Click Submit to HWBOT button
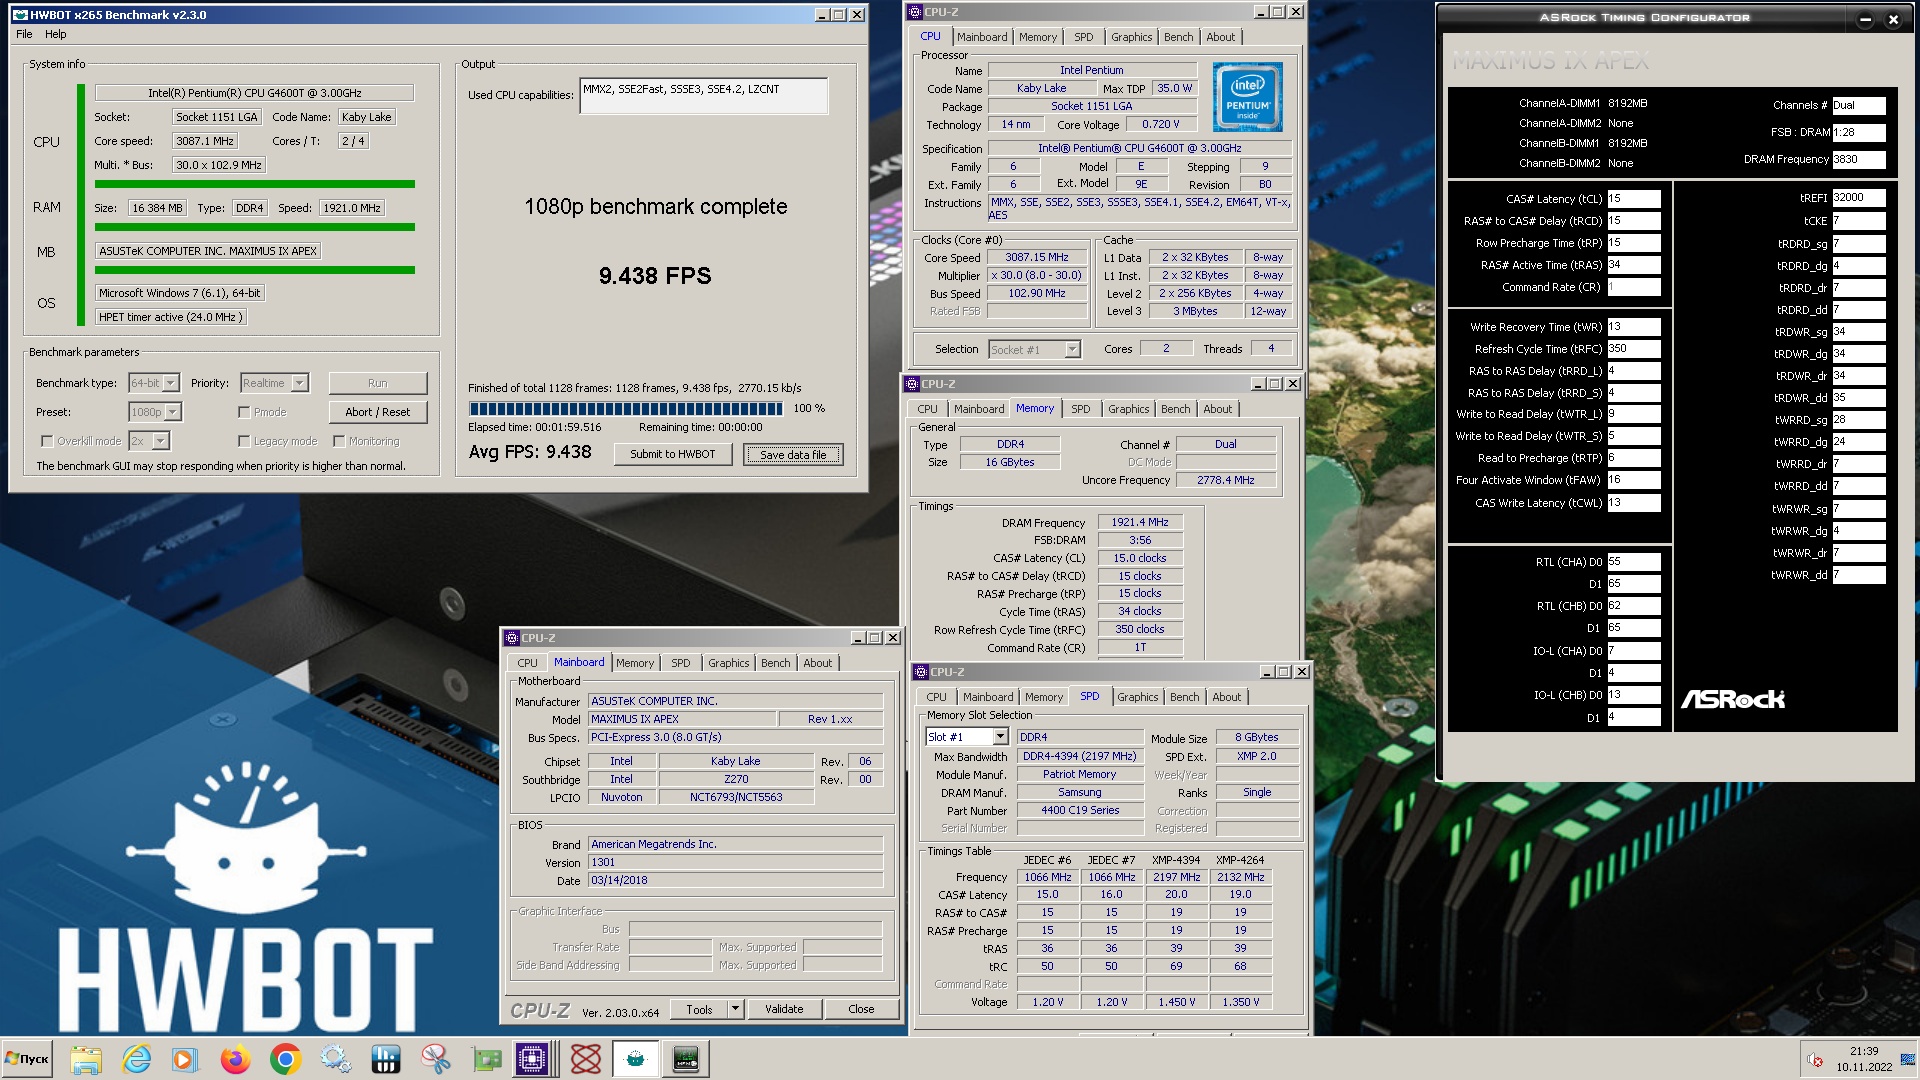1920x1080 pixels. coord(672,454)
